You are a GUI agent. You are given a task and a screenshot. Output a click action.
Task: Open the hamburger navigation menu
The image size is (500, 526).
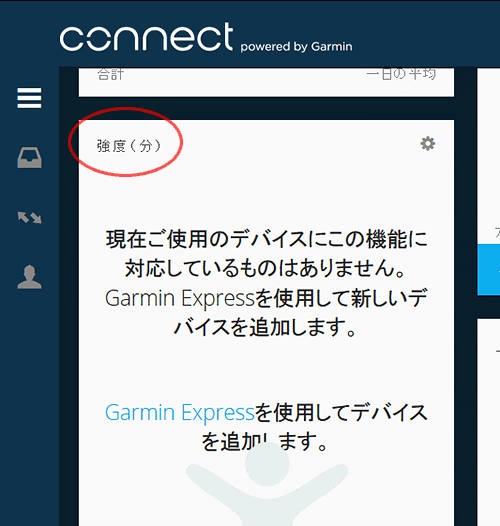point(30,98)
